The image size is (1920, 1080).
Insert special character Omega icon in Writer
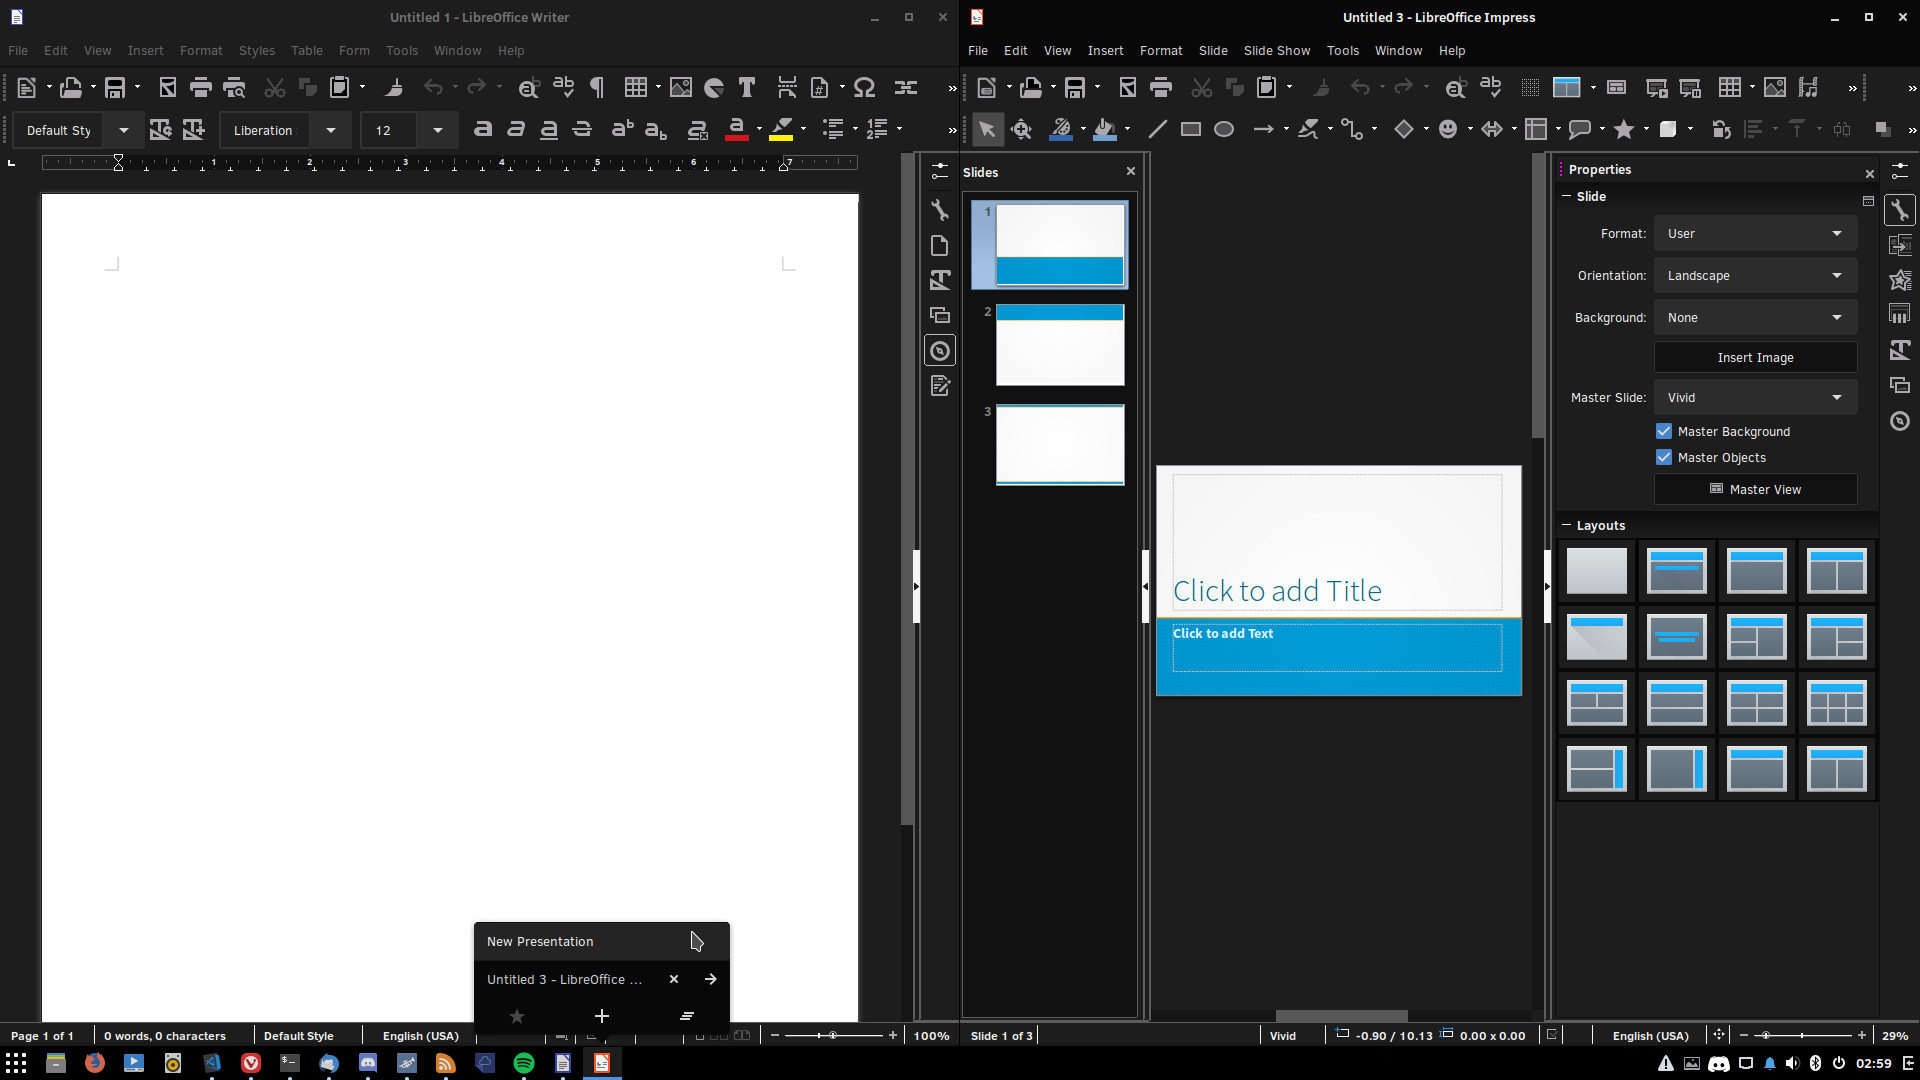pyautogui.click(x=865, y=88)
